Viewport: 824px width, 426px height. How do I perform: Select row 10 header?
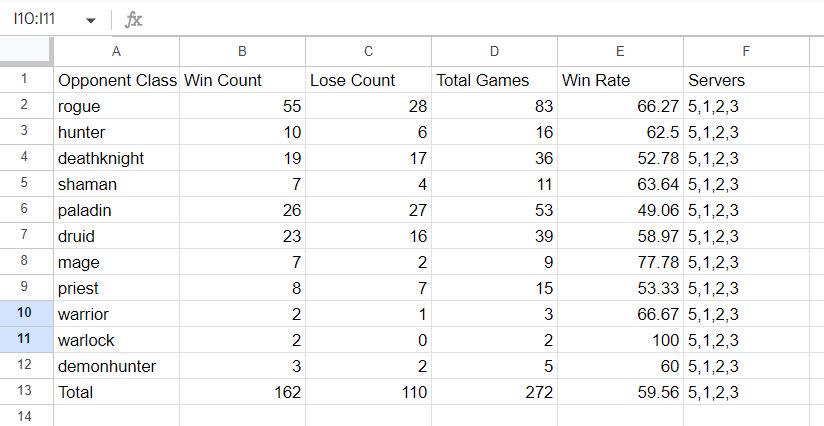[x=26, y=314]
